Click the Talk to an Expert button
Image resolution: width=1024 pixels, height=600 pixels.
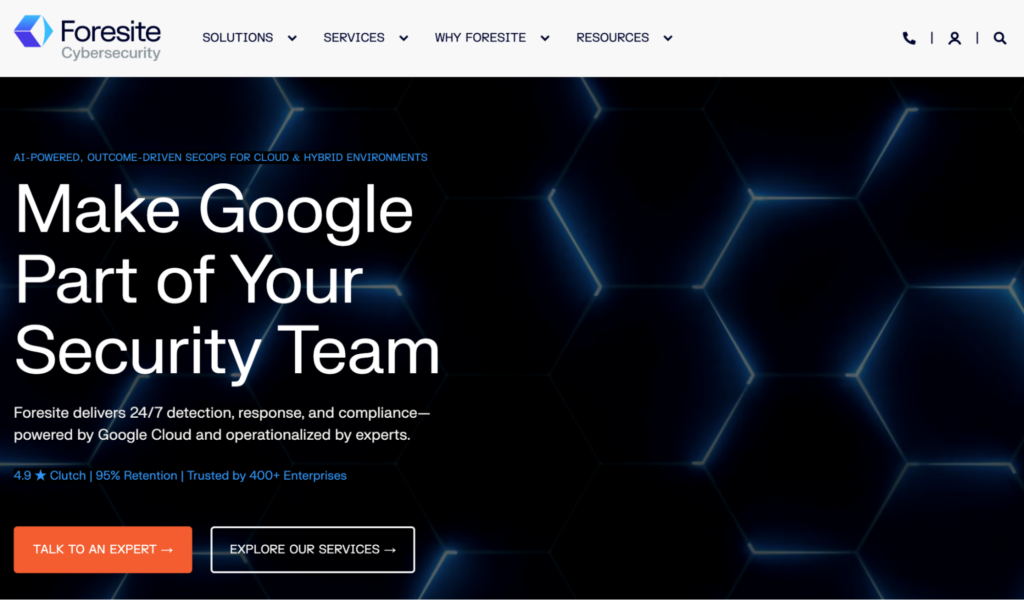pyautogui.click(x=102, y=549)
